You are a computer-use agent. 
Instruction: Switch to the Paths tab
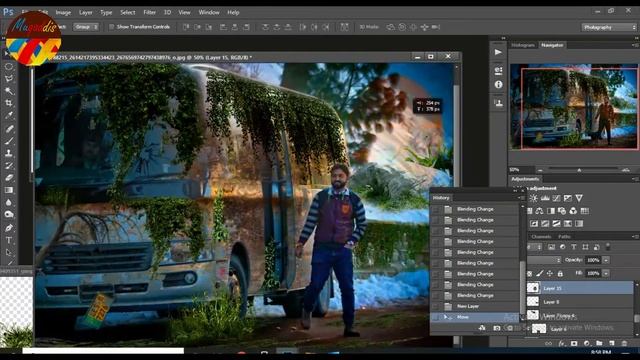pyautogui.click(x=564, y=237)
